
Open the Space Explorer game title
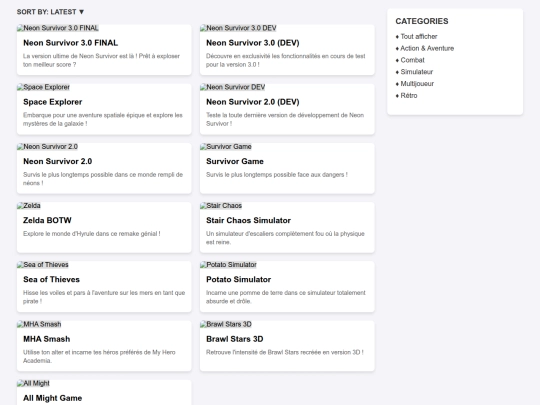53,102
